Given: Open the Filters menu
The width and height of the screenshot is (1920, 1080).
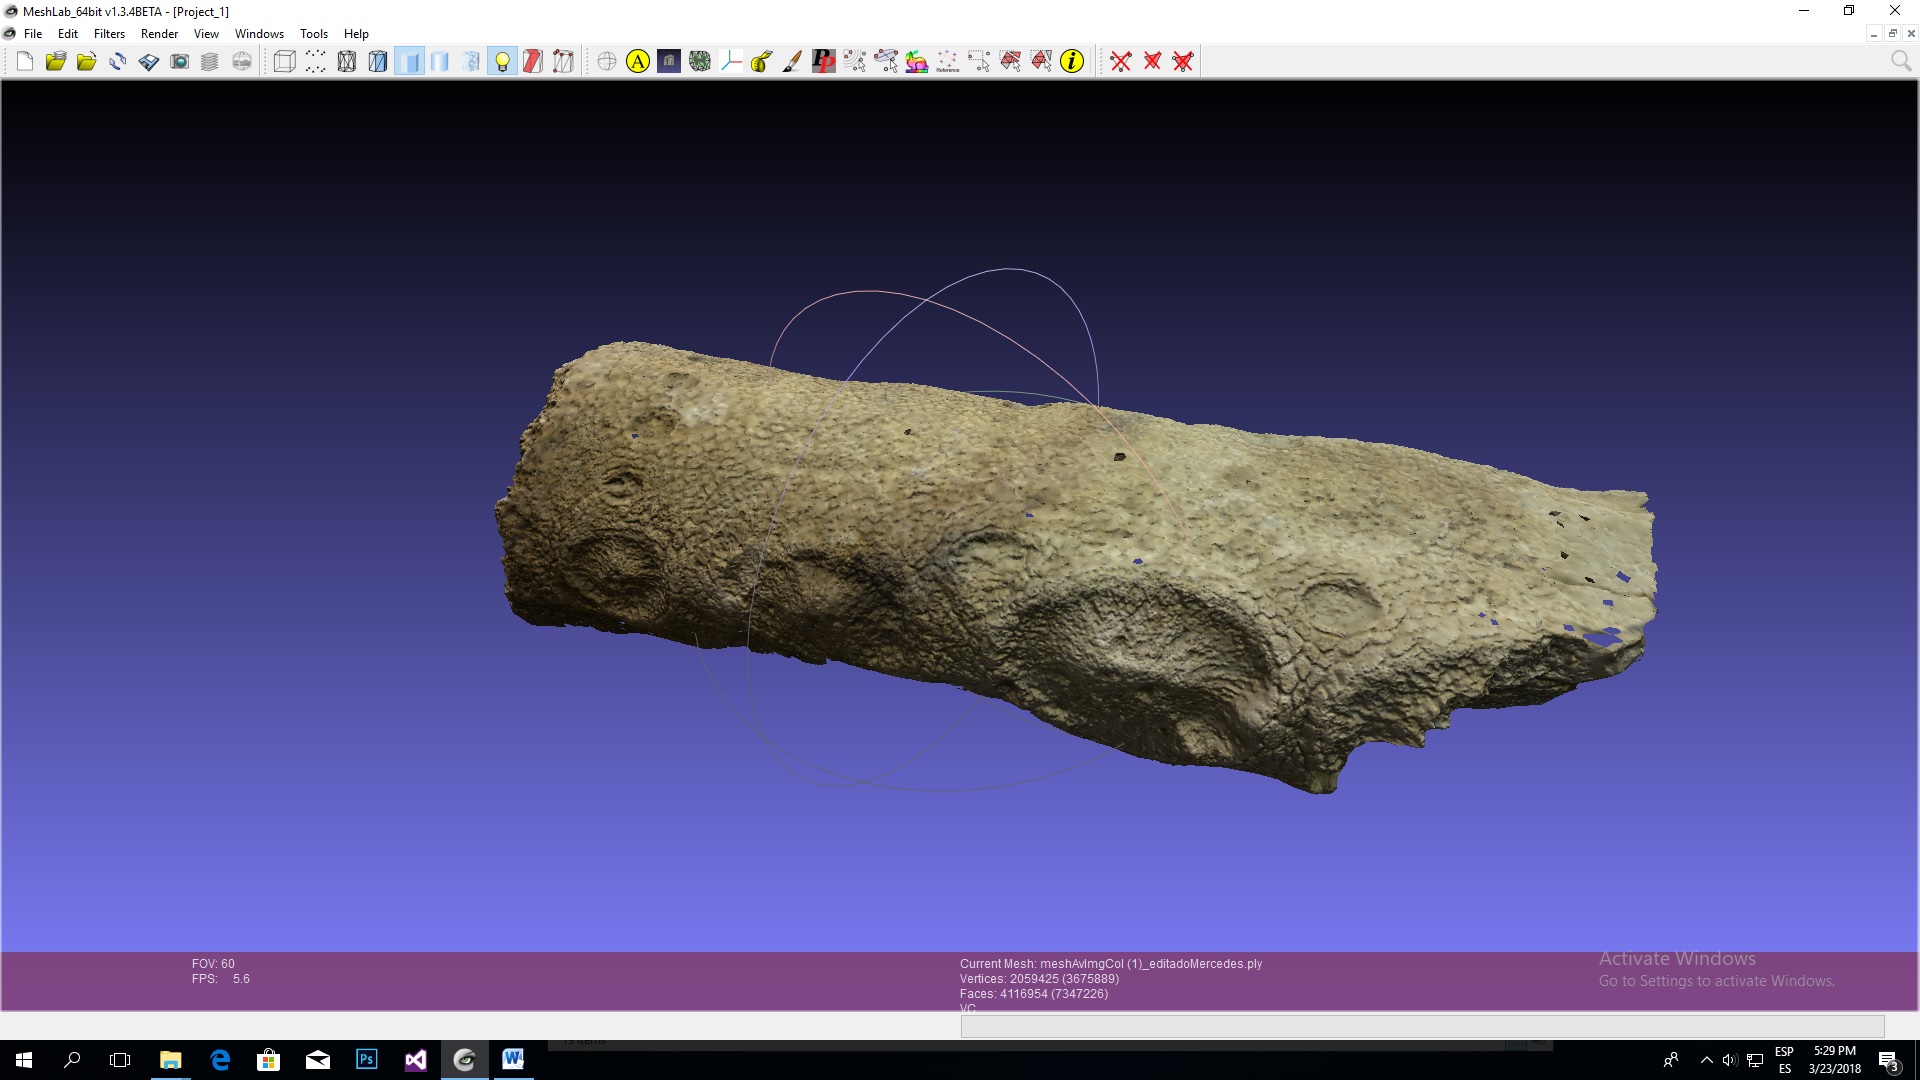Looking at the screenshot, I should coord(109,34).
